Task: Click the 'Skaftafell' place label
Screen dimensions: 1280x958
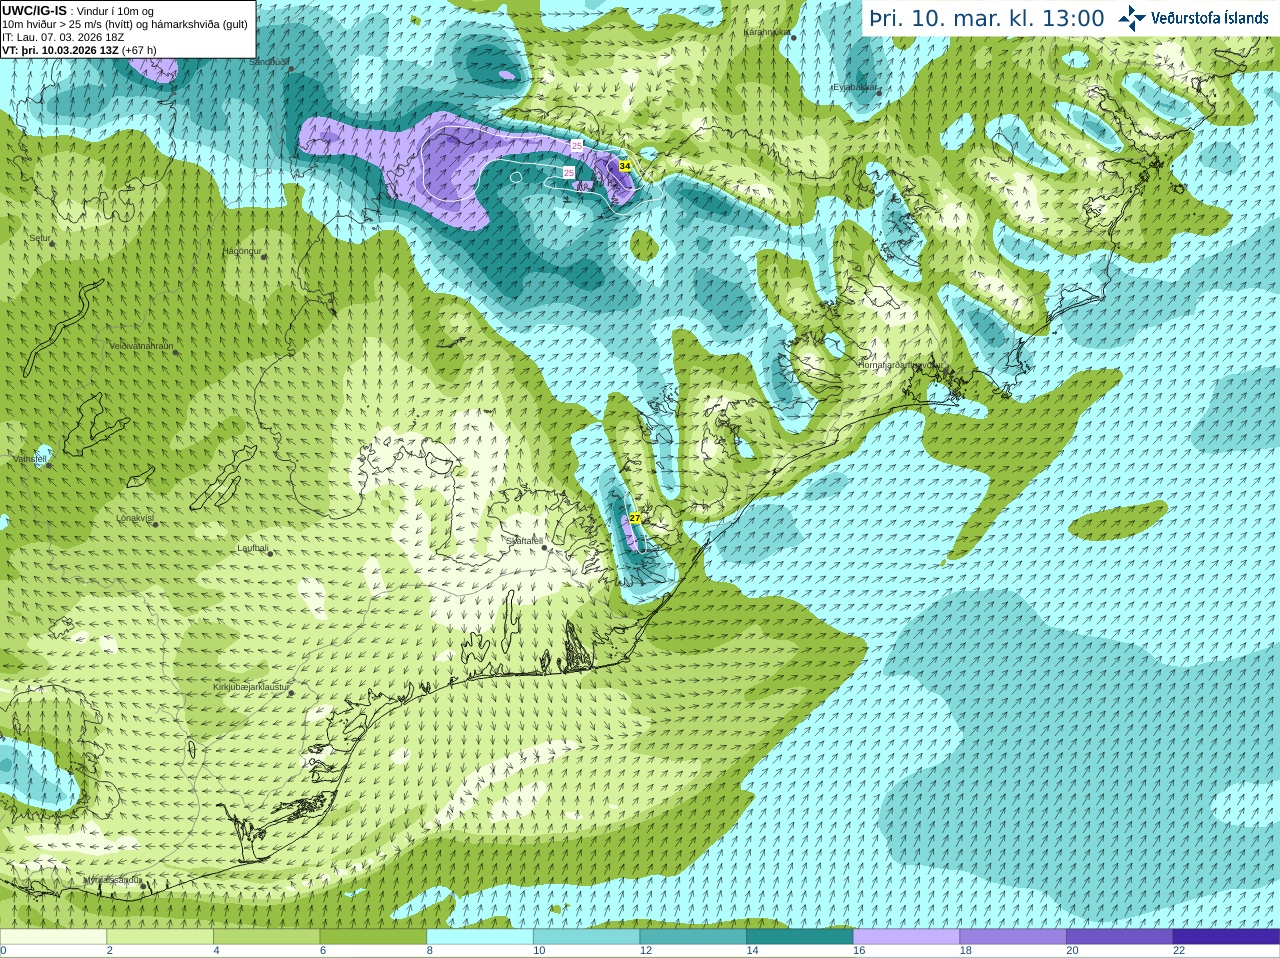Action: (x=524, y=541)
